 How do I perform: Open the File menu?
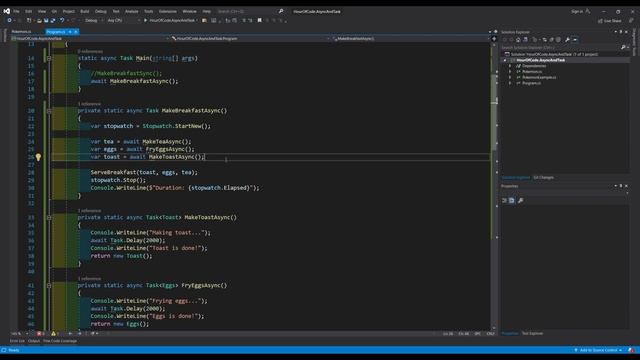tap(16, 11)
